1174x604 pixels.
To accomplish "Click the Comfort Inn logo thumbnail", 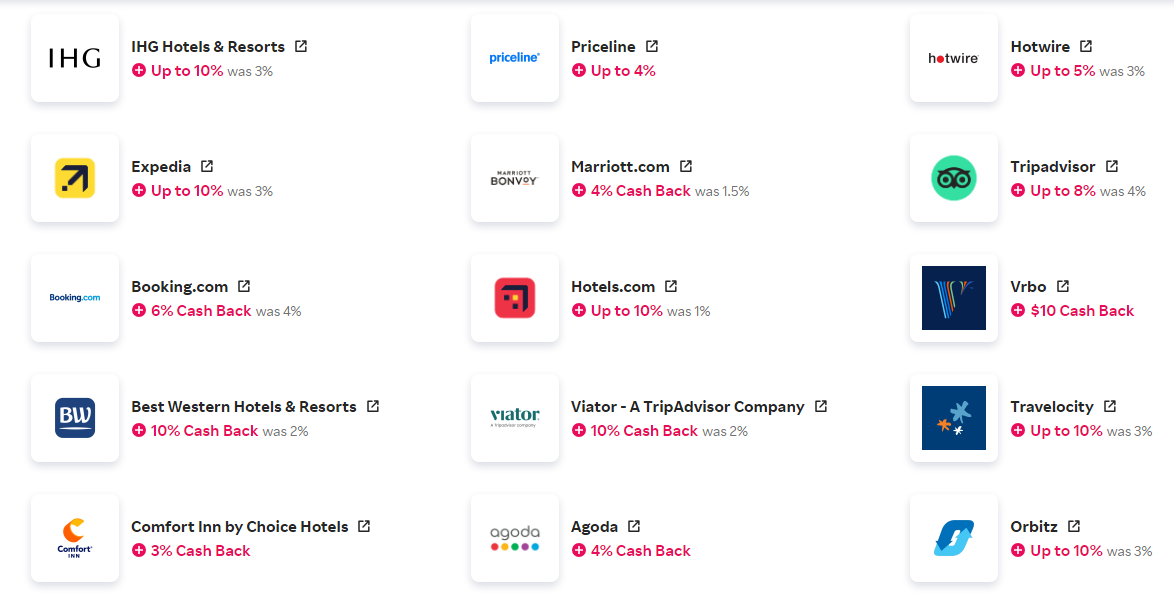I will 75,538.
